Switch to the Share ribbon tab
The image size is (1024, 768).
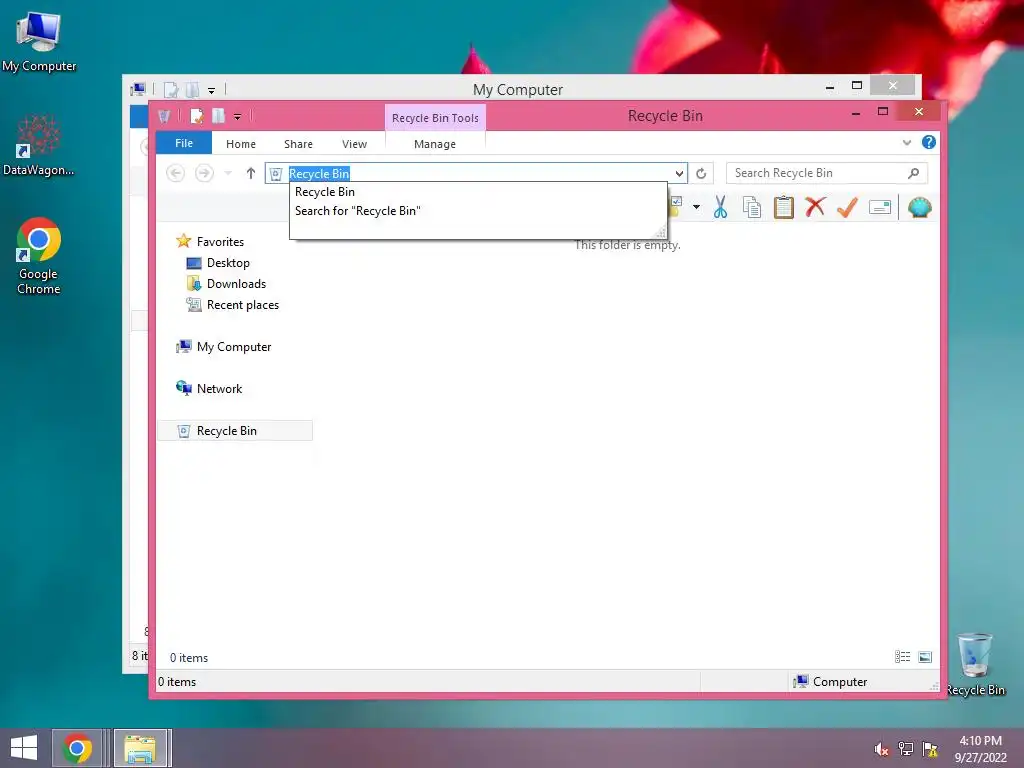(298, 144)
